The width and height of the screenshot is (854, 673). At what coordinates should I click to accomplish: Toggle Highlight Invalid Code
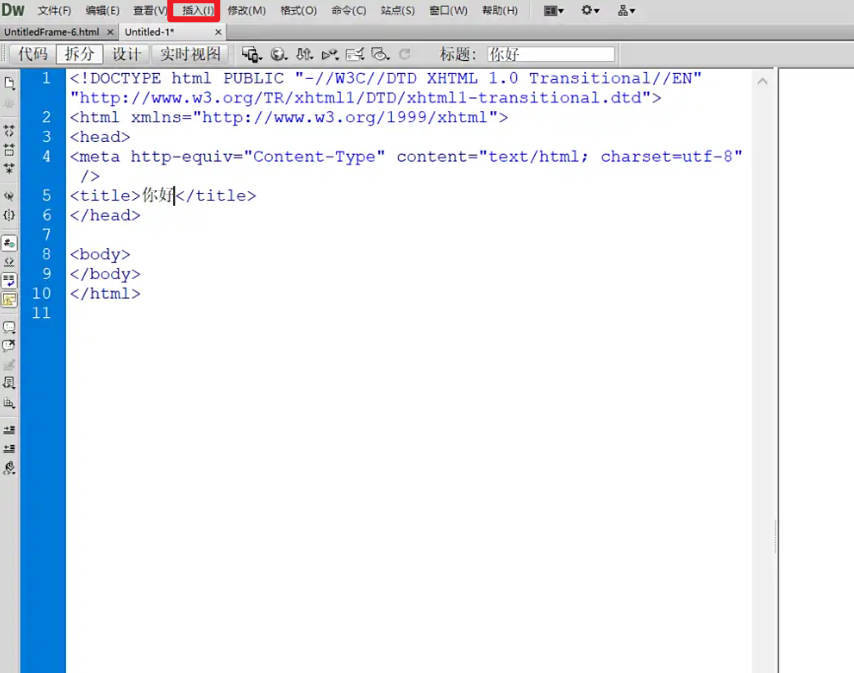[x=9, y=262]
